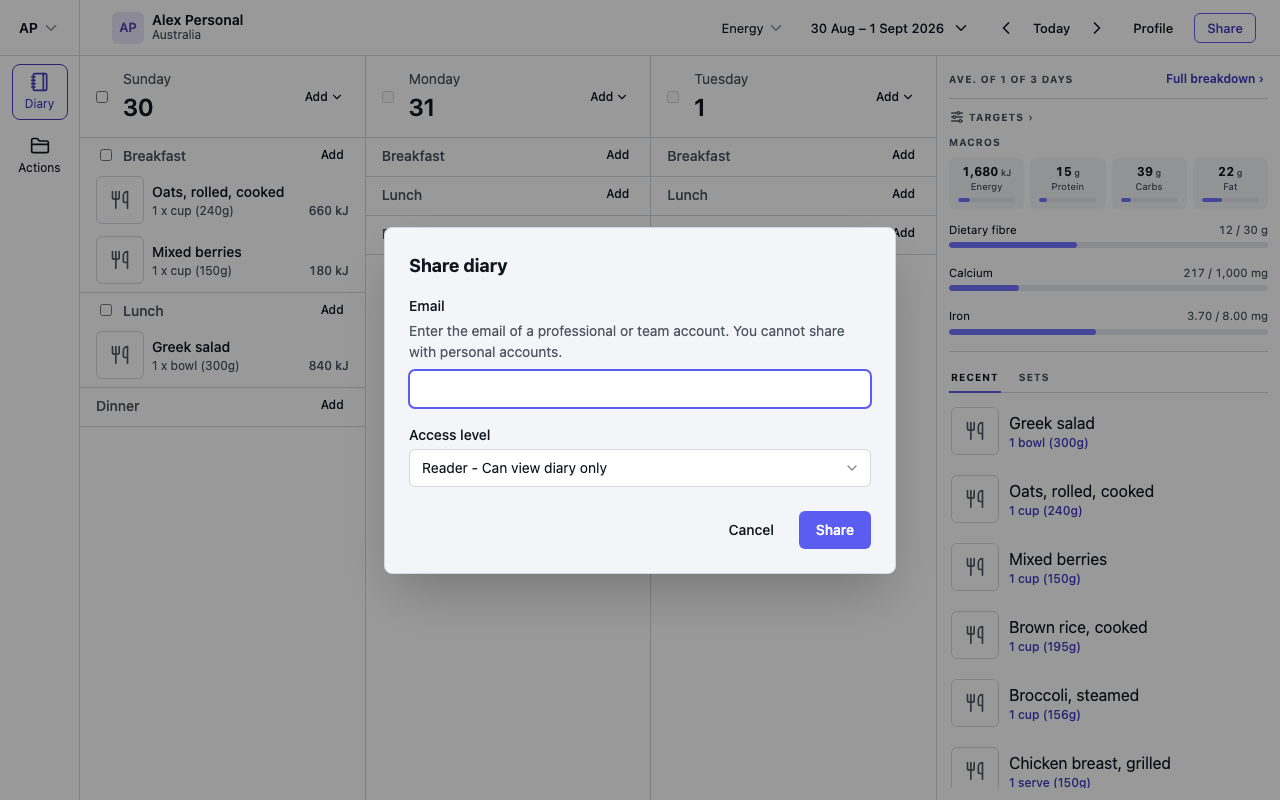1280x800 pixels.
Task: Open the Targets settings sliders icon
Action: pos(957,117)
